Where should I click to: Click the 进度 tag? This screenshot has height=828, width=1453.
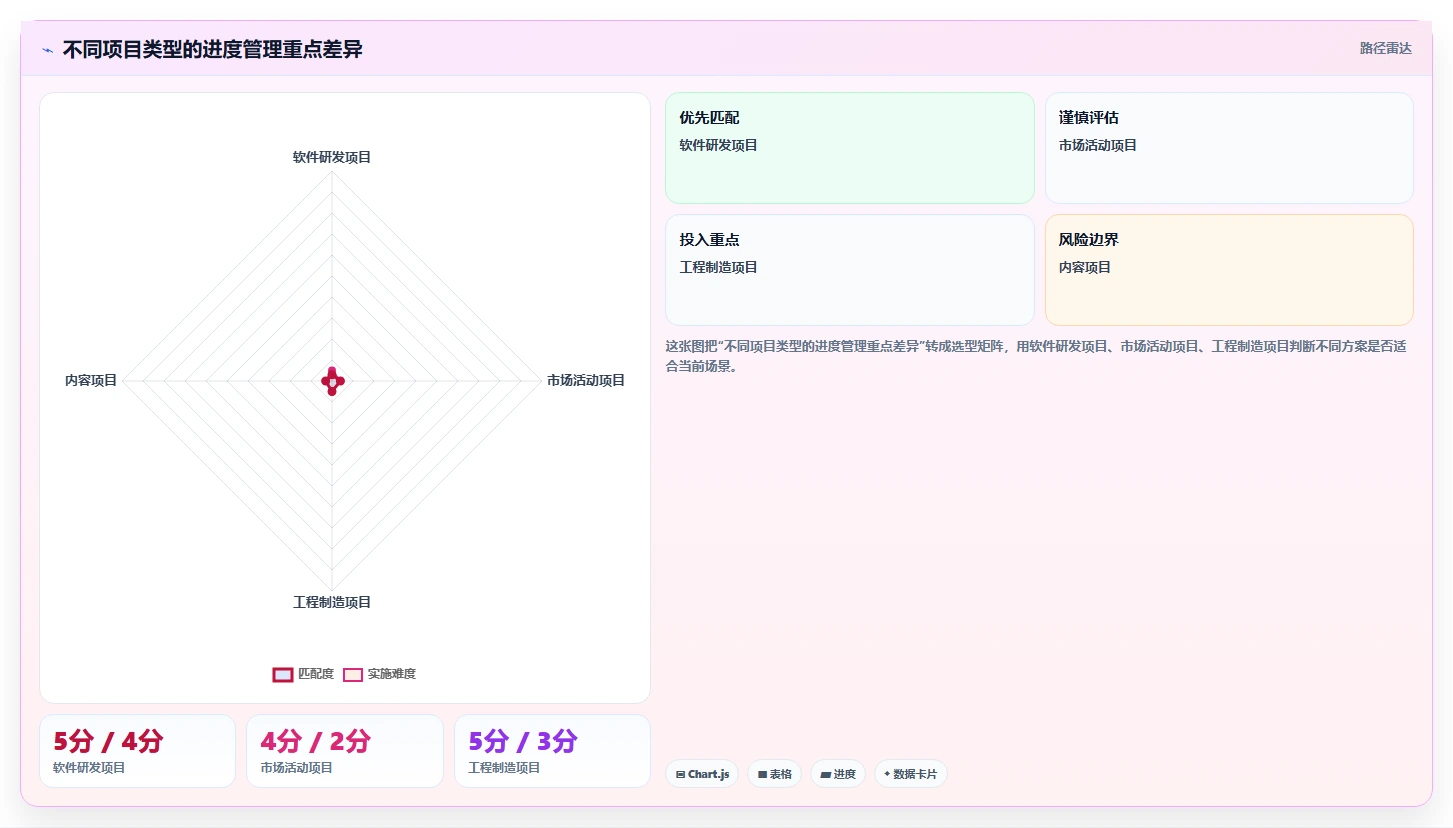(838, 774)
